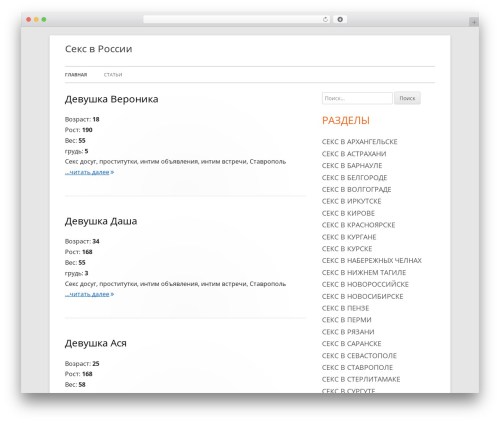Screen dimensions: 500x423
Task: Click the red close window button
Action: click(x=29, y=19)
